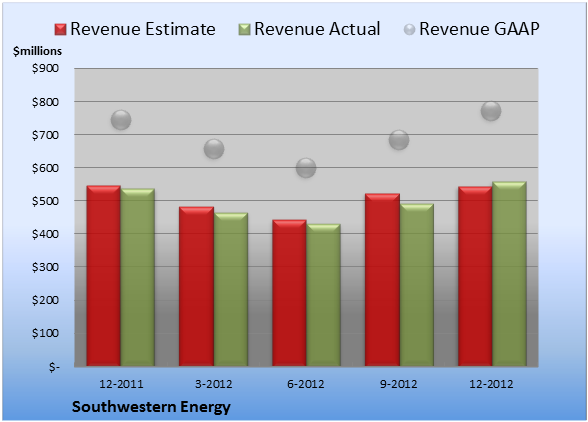Click the $900 axis value
This screenshot has height=422, width=588.
coord(45,68)
